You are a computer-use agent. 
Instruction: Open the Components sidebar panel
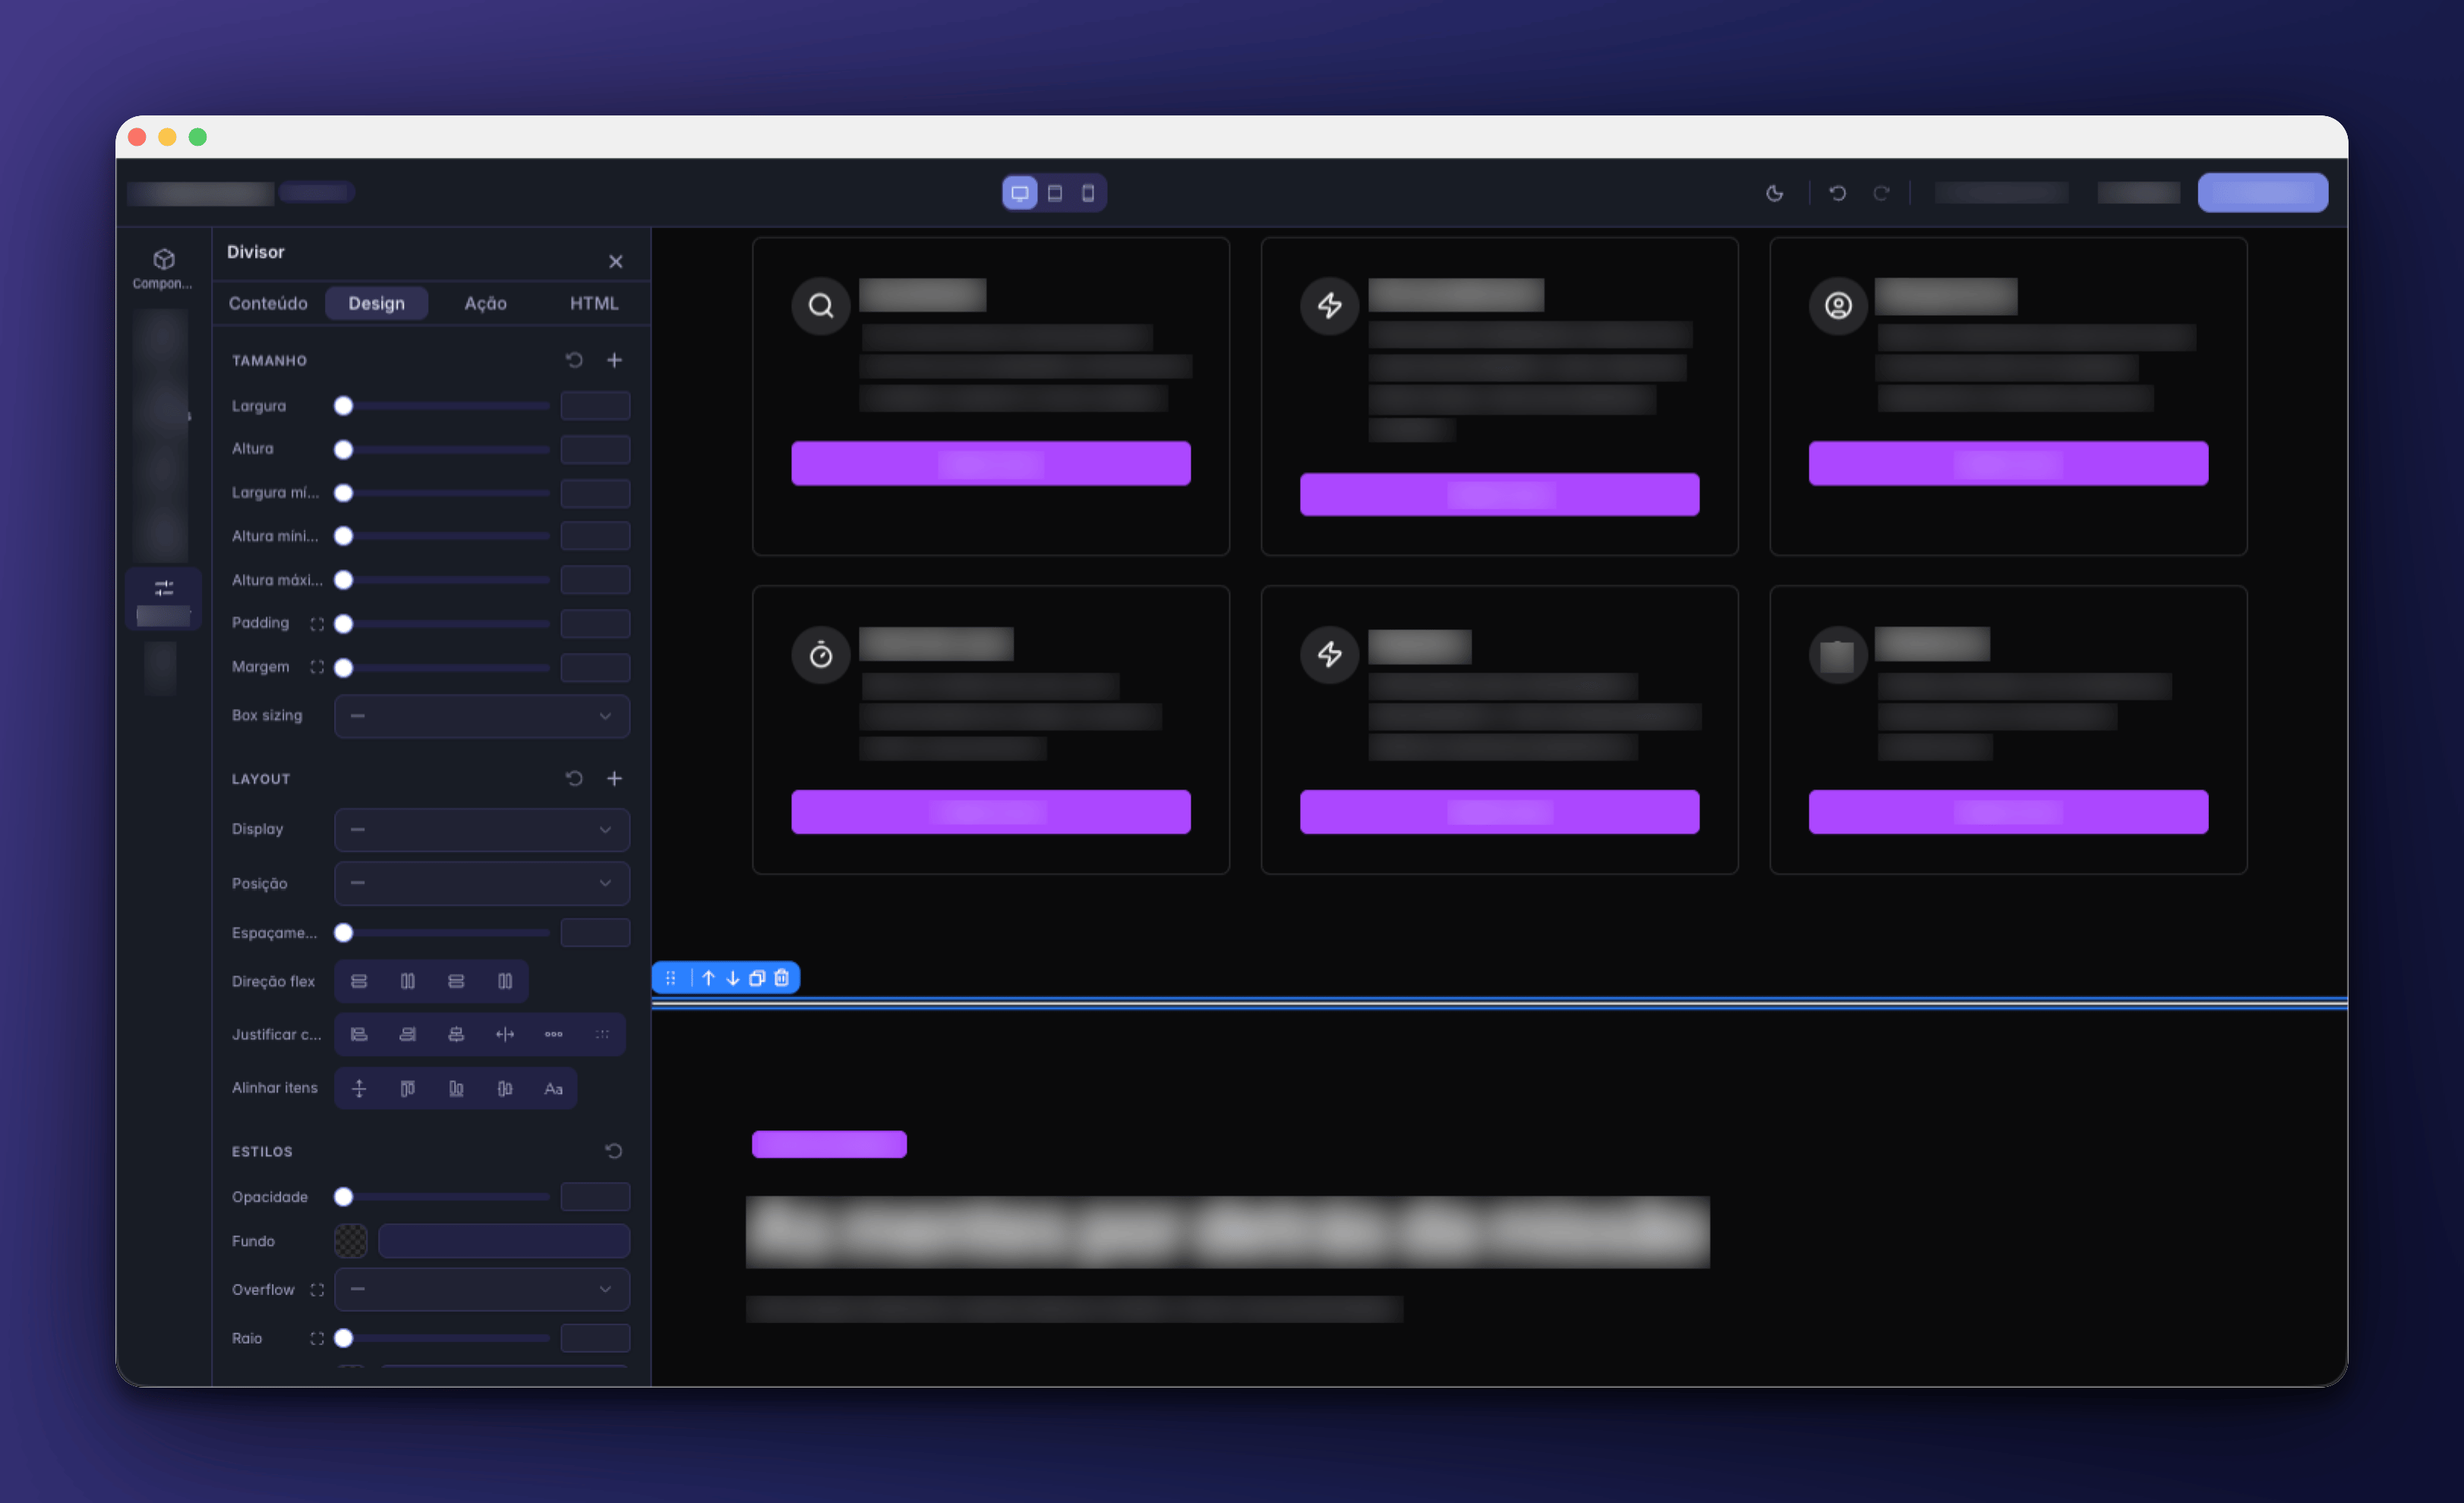click(163, 269)
